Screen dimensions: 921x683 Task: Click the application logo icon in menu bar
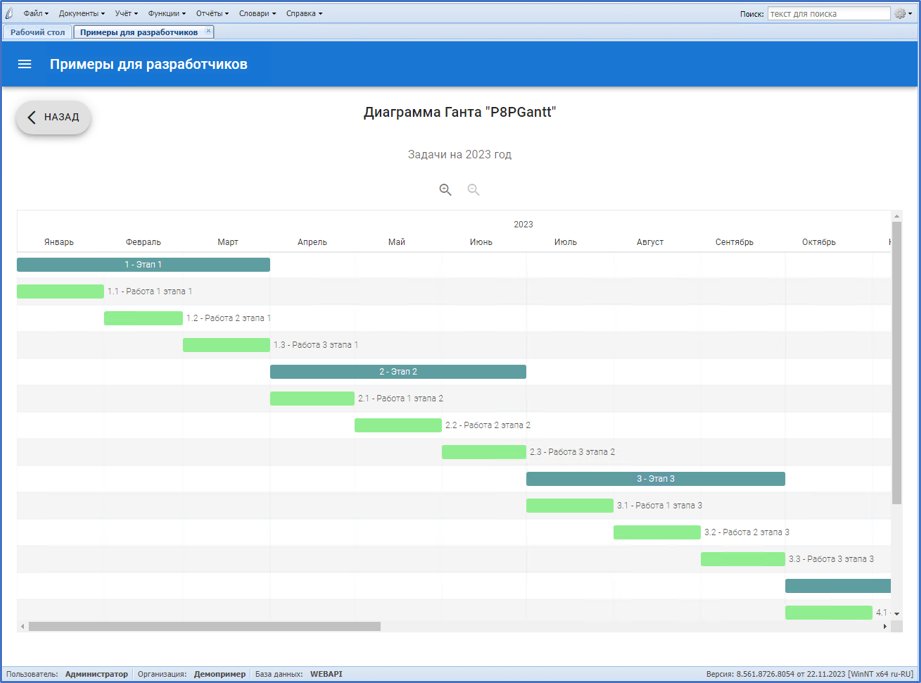point(10,14)
